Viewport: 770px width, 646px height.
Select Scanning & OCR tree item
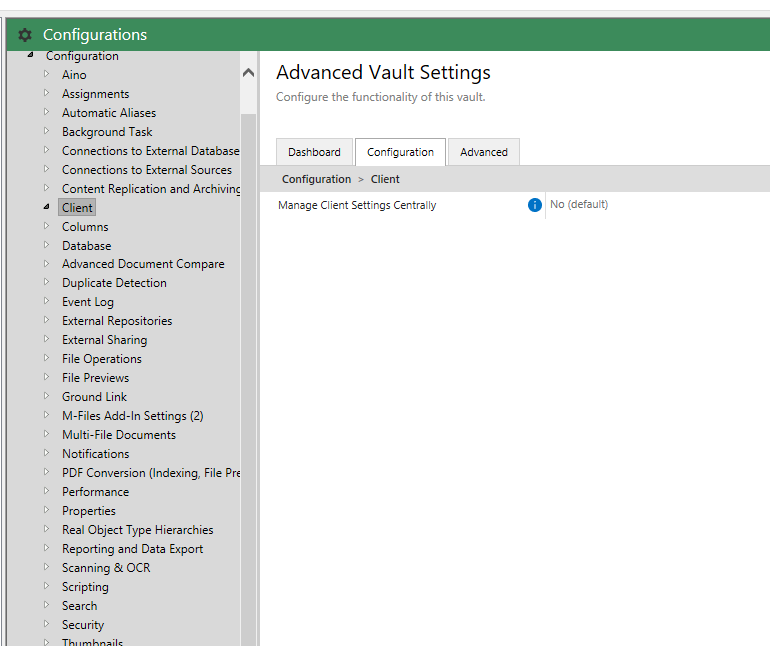[x=106, y=568]
